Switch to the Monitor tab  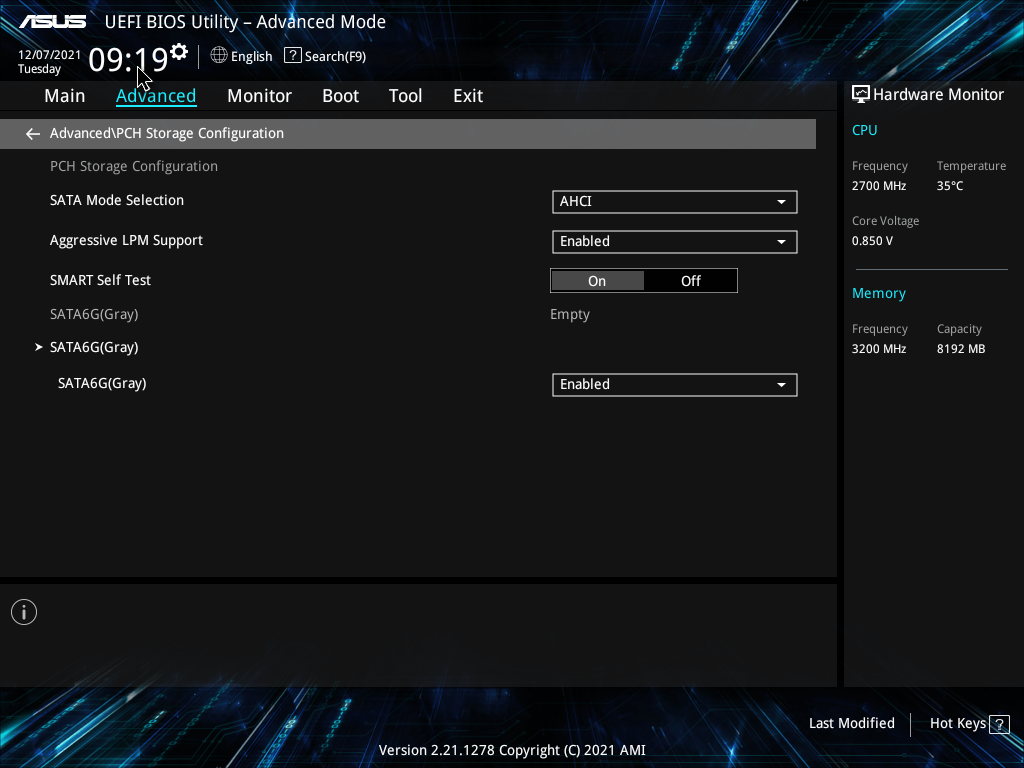point(259,96)
